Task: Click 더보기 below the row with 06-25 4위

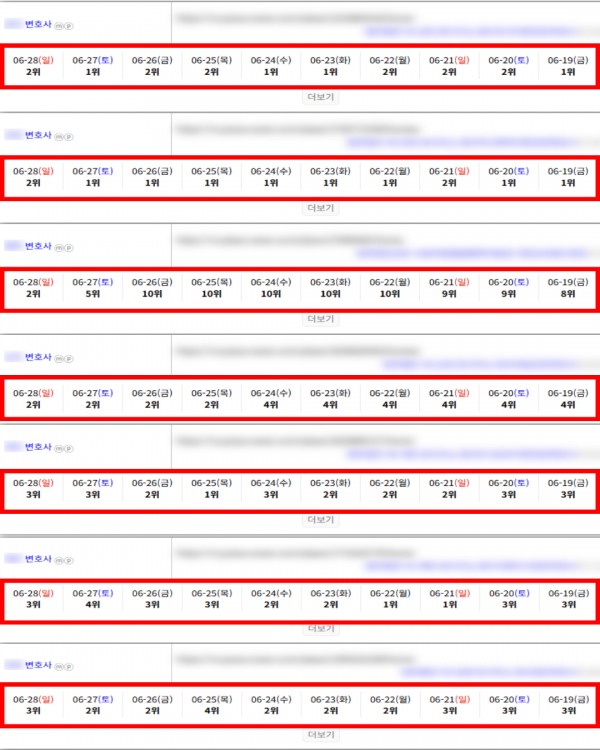Action: pos(321,735)
